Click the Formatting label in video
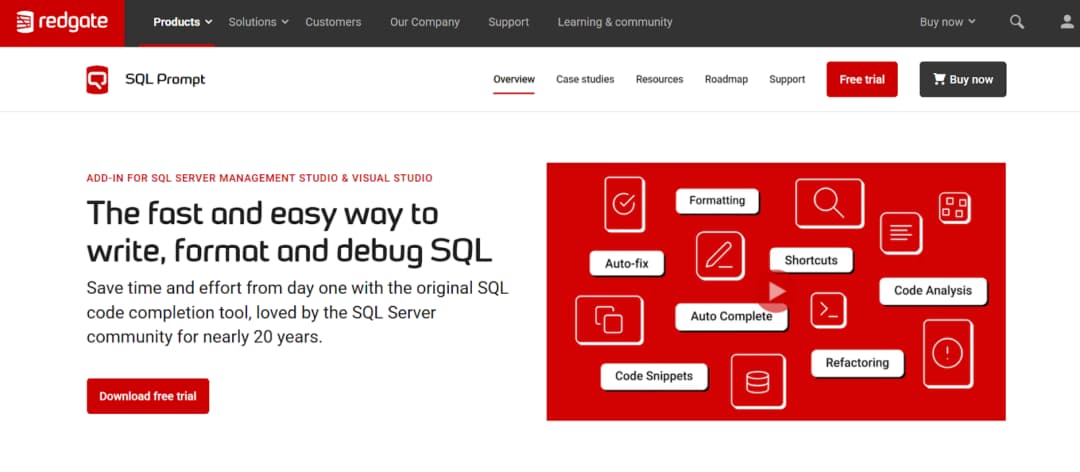 coord(717,201)
